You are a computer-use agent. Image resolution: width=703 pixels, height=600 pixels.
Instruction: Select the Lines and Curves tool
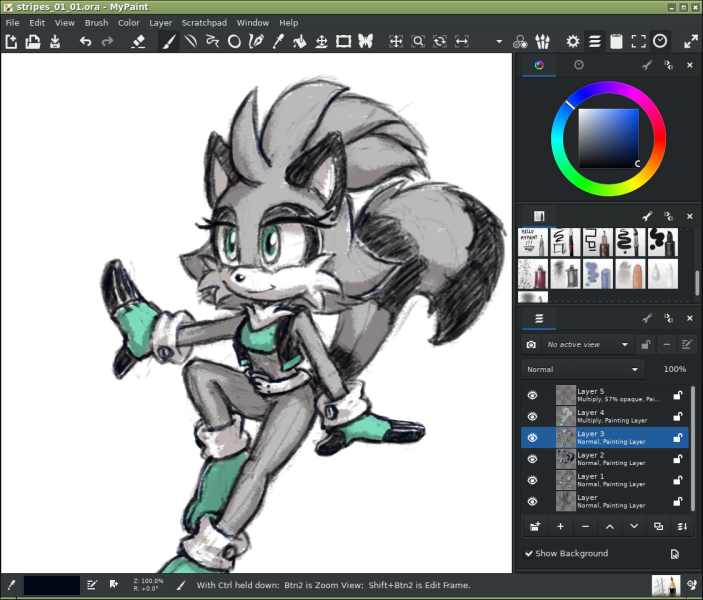(191, 42)
